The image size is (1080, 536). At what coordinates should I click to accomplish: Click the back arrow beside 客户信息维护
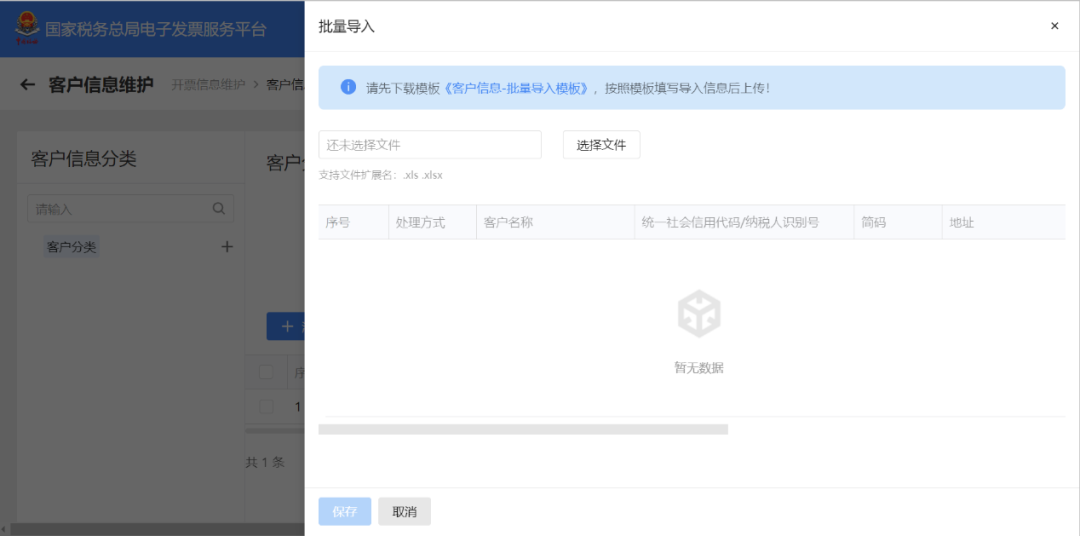(x=28, y=85)
